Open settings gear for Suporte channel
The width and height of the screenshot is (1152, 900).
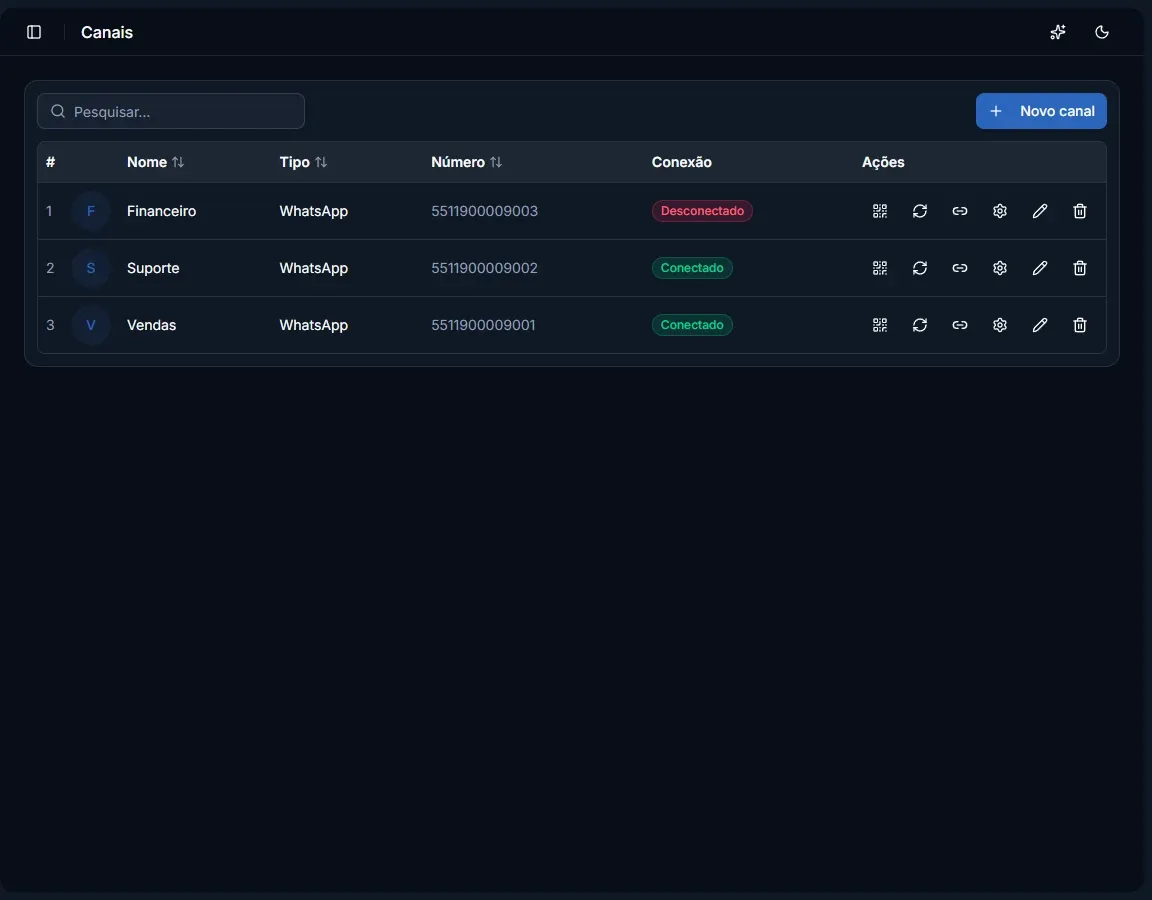(1000, 268)
